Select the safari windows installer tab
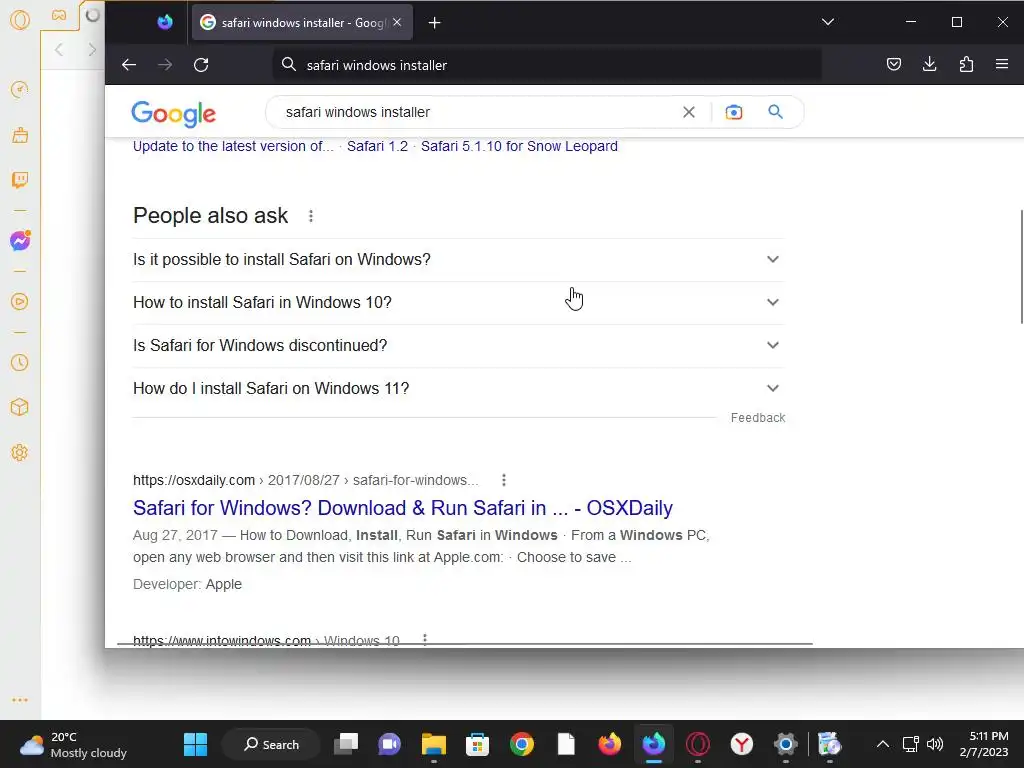The image size is (1024, 768). (302, 23)
